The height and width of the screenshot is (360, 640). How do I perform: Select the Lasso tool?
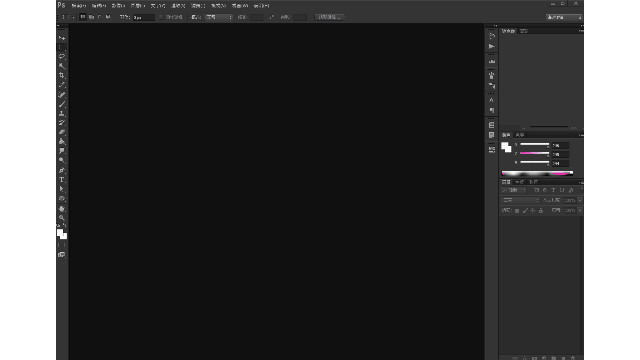(x=62, y=56)
